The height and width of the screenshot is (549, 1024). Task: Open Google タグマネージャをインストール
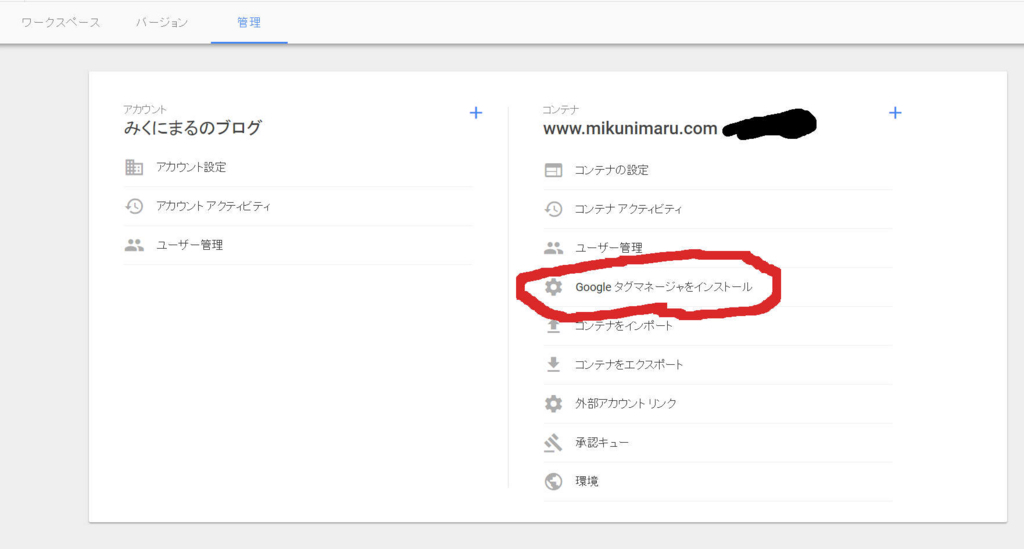664,287
